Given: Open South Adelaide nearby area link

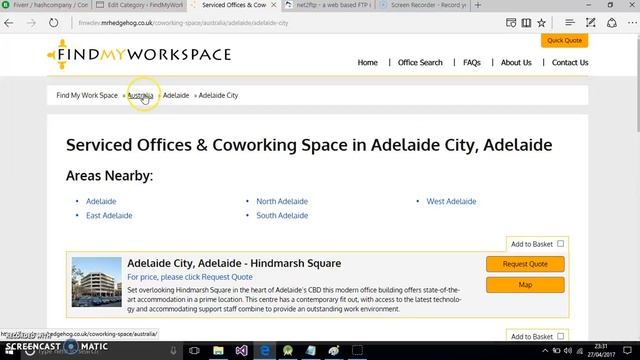Looking at the screenshot, I should click(x=282, y=216).
